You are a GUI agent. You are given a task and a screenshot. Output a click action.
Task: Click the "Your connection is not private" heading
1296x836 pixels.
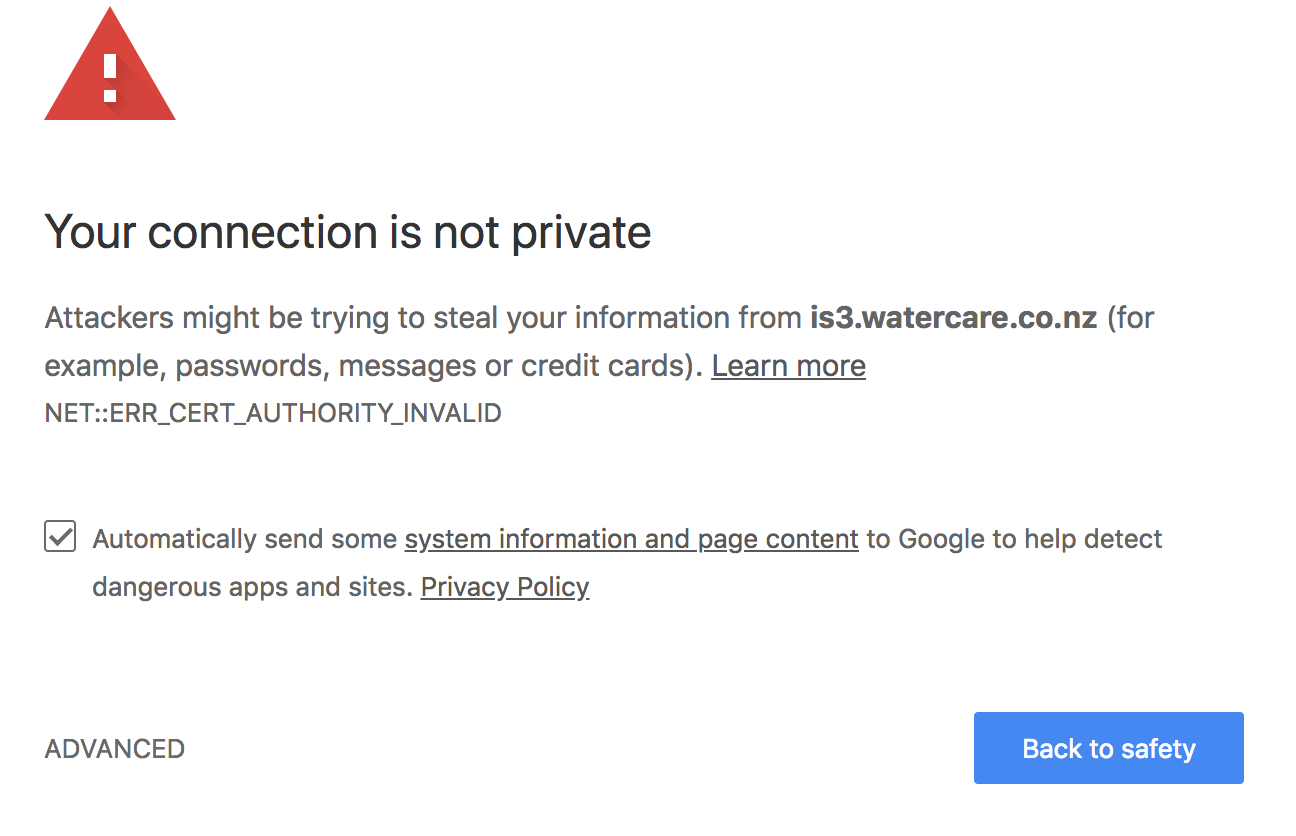pos(348,232)
